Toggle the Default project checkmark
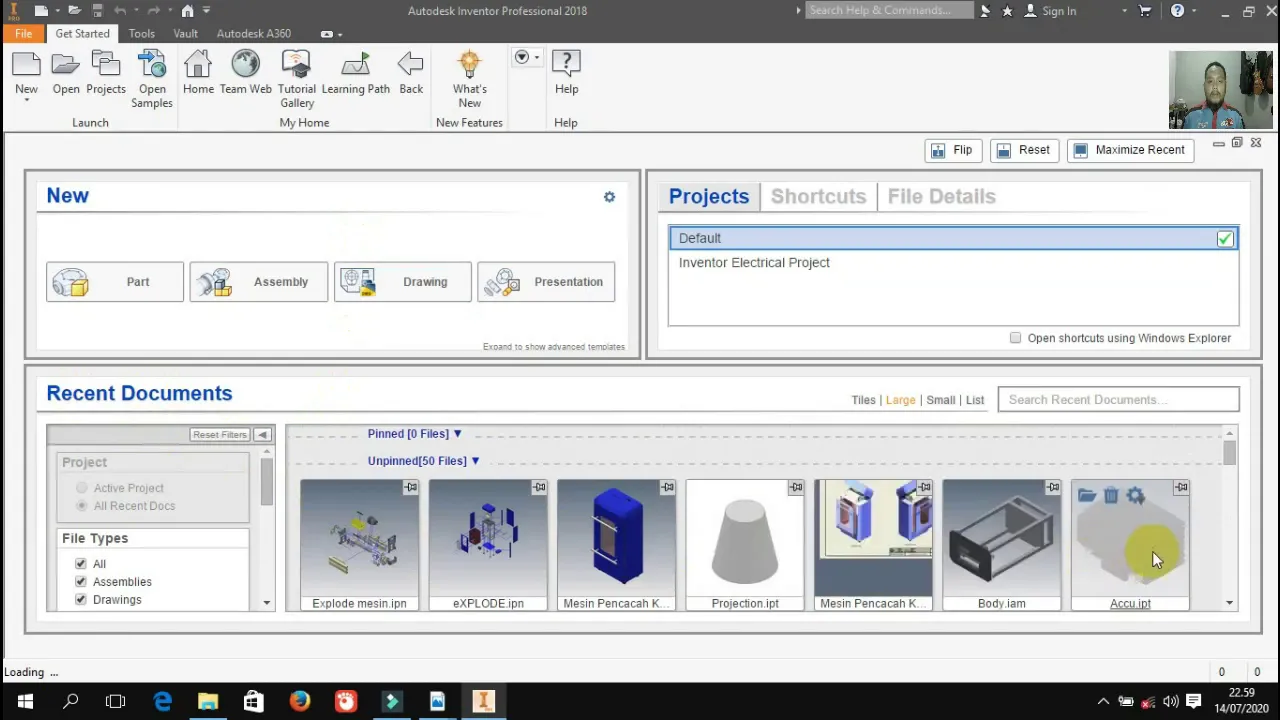Image resolution: width=1280 pixels, height=720 pixels. (x=1225, y=238)
